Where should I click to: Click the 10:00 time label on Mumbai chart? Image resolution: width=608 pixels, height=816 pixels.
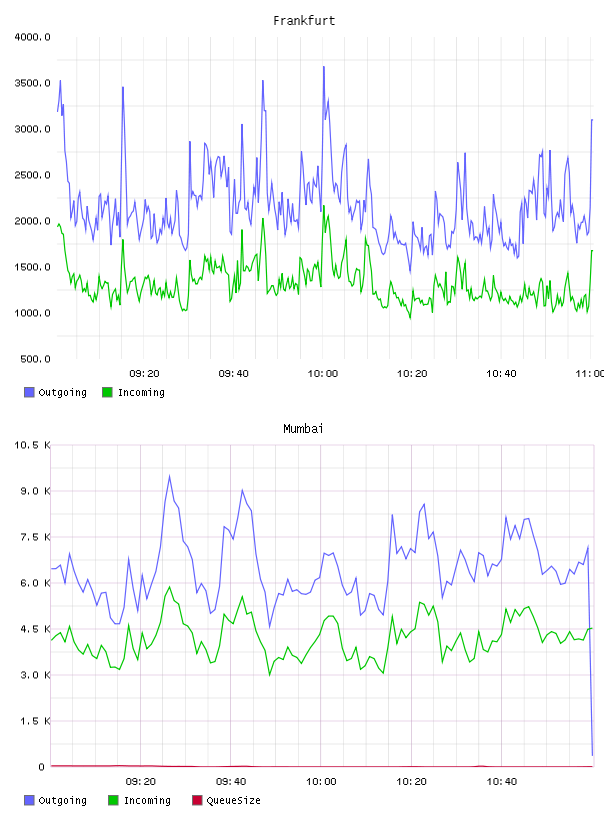click(x=321, y=782)
